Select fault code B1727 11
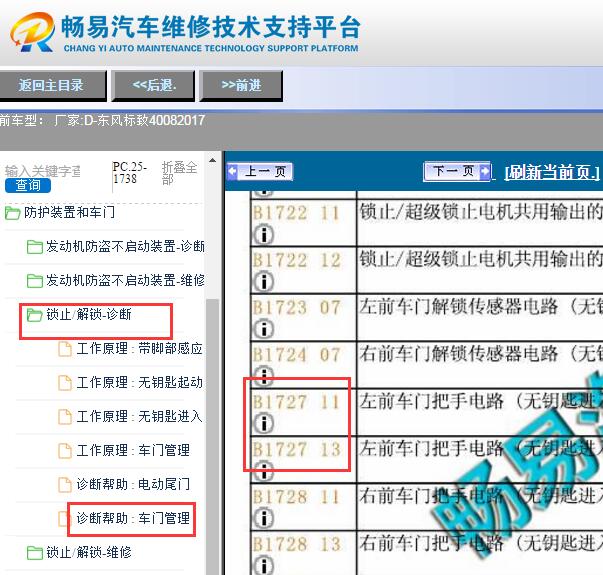The height and width of the screenshot is (575, 603). pos(297,402)
